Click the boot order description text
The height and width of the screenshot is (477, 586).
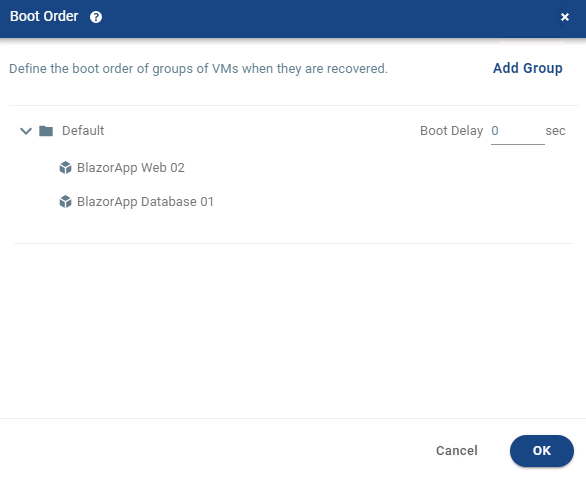(198, 69)
